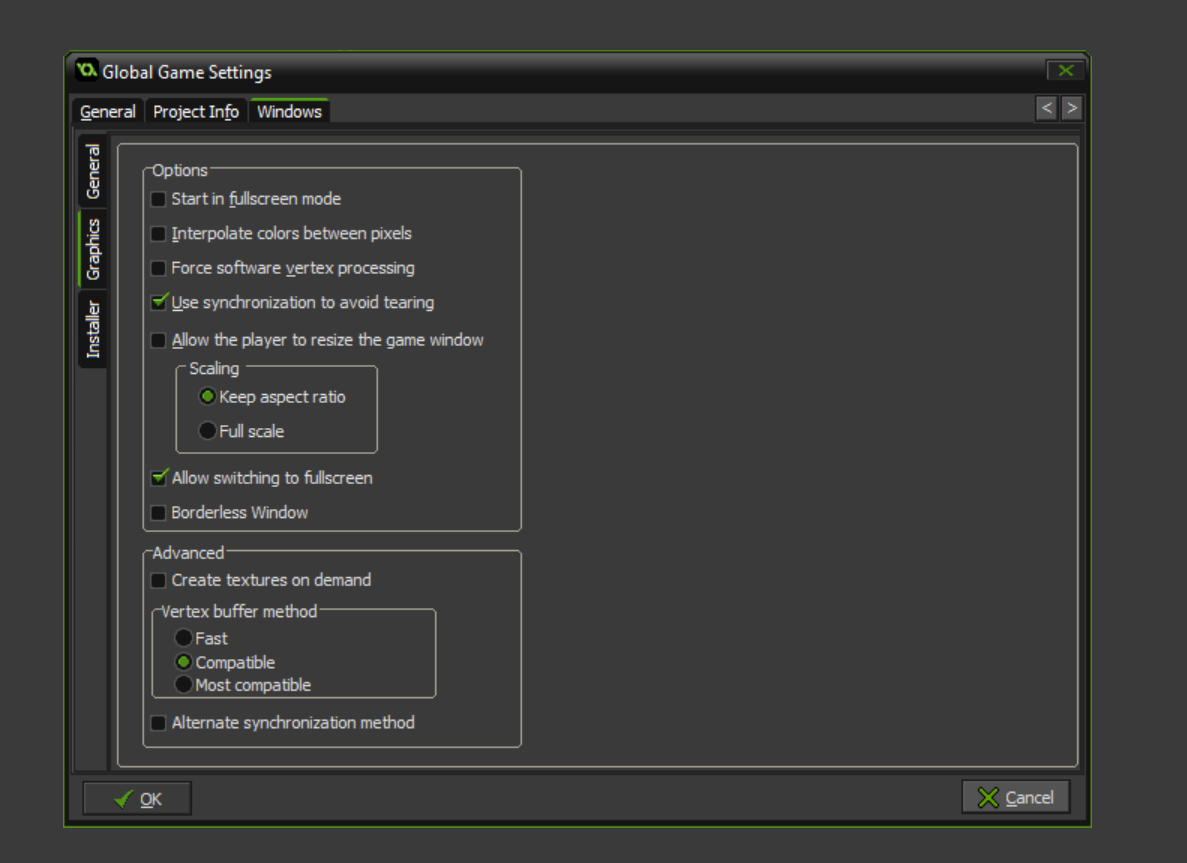Click the GameMaker logo in title bar
1187x863 pixels.
[x=86, y=71]
